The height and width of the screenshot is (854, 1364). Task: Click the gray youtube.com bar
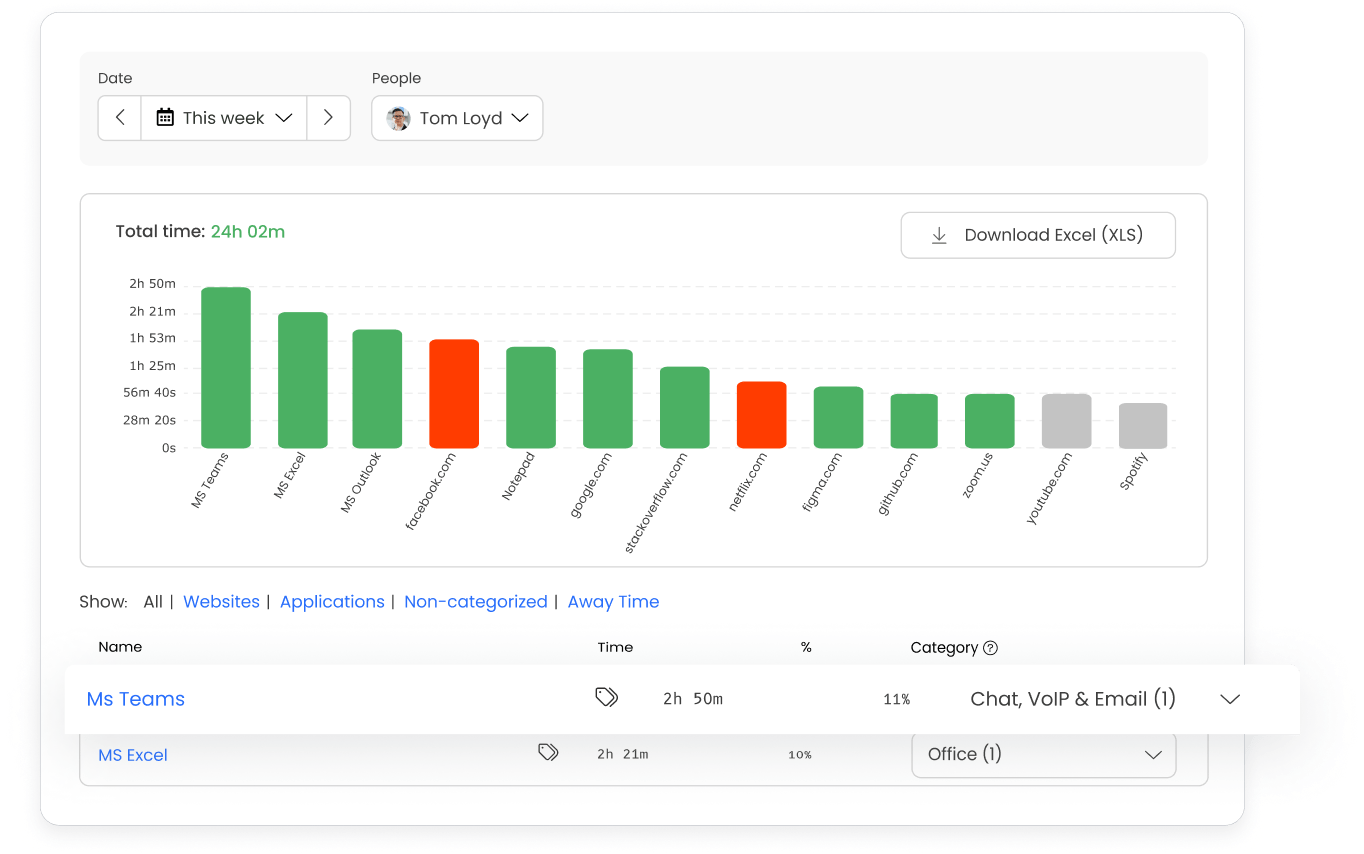[x=1067, y=421]
